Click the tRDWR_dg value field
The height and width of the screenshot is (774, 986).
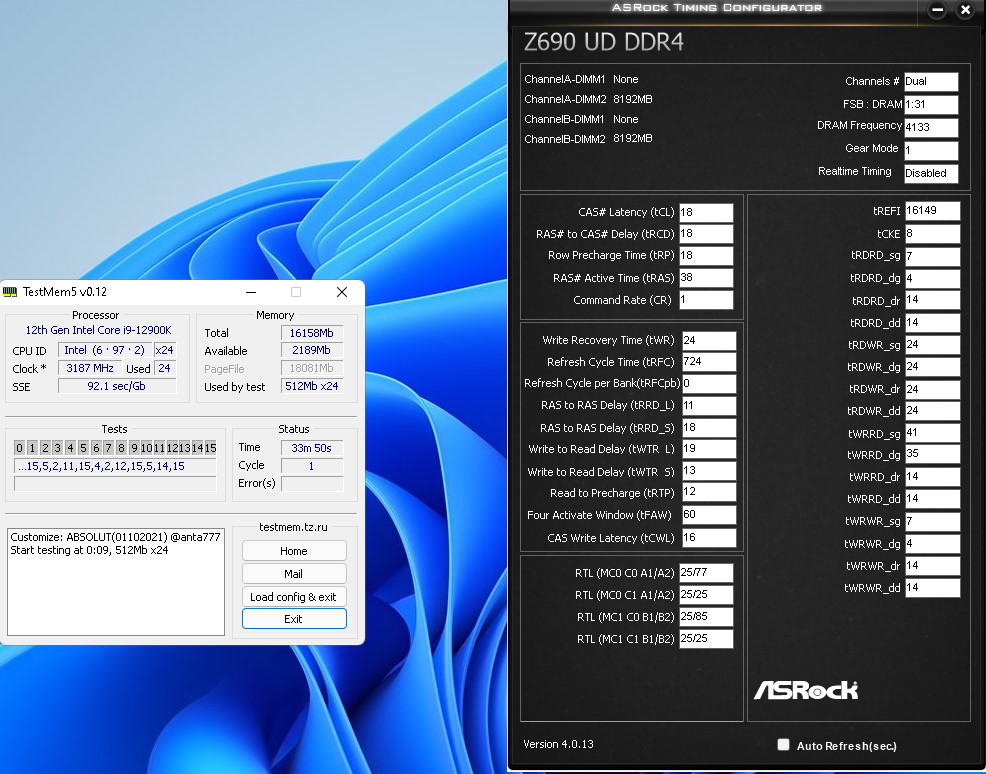click(x=933, y=367)
